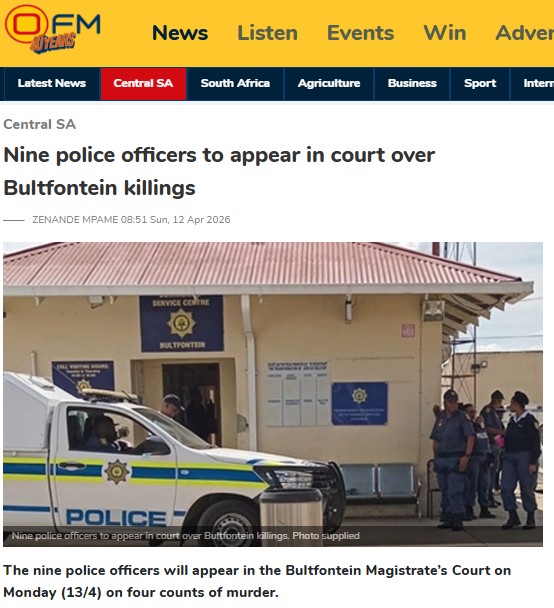Click the article publication date
Screen dimensions: 554x608
[175, 220]
